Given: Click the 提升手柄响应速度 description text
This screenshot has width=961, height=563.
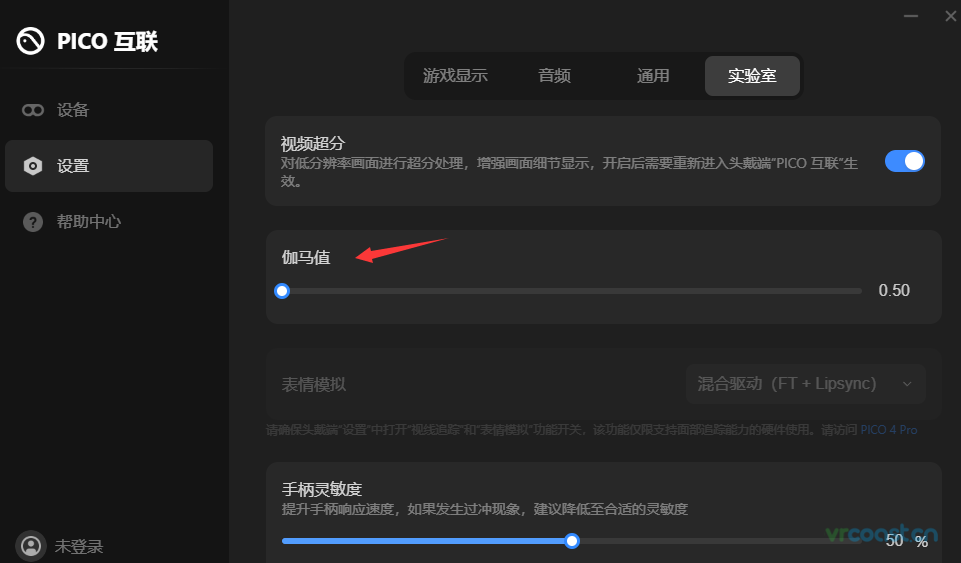Looking at the screenshot, I should coord(484,509).
